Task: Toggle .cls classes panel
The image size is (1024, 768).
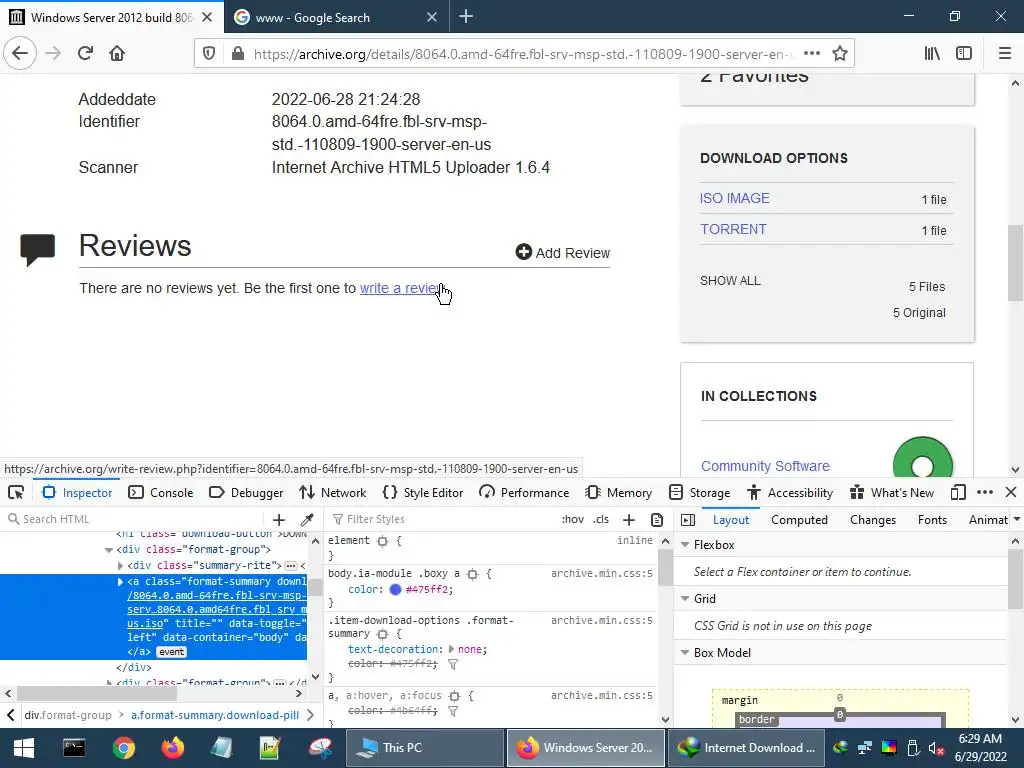Action: click(601, 519)
